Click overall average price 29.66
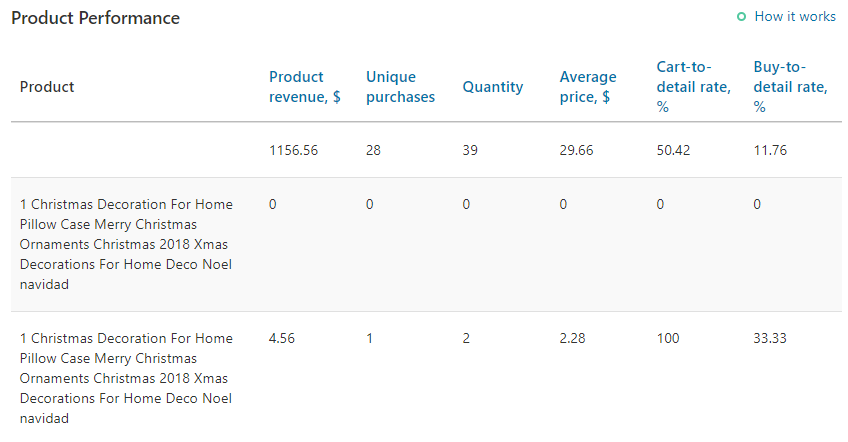The image size is (848, 442). tap(576, 150)
